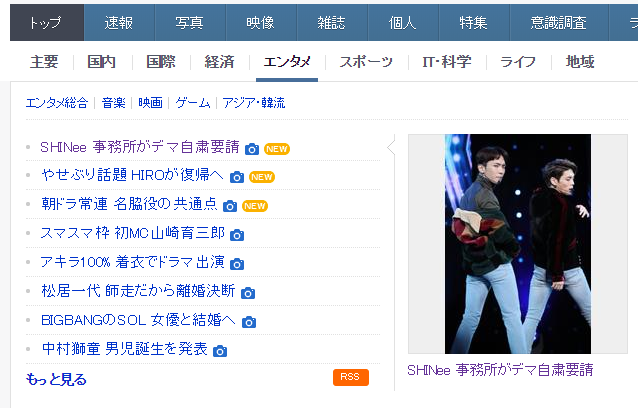The height and width of the screenshot is (408, 638).
Task: Go to the トップ navigation tab
Action: pyautogui.click(x=47, y=22)
